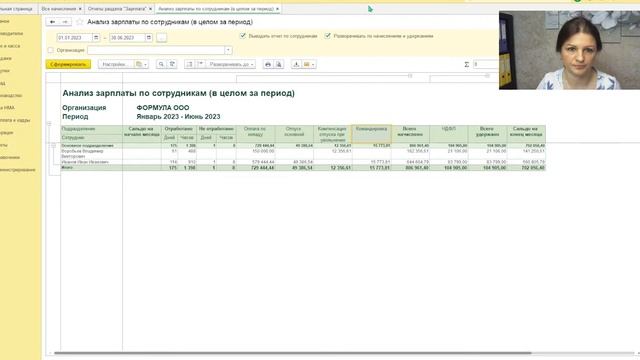Click the webcam video overlay thumbnail
The image size is (640, 360).
[569, 50]
